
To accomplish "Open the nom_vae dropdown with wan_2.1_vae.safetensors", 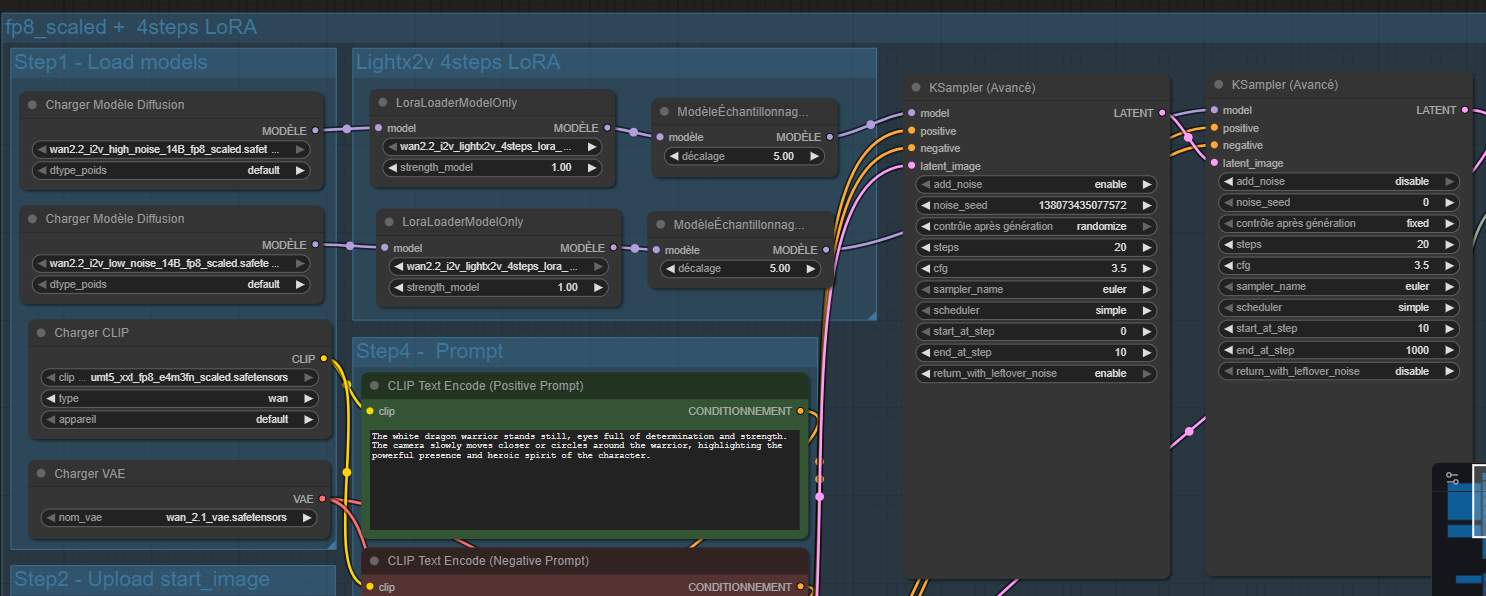I will (180, 518).
